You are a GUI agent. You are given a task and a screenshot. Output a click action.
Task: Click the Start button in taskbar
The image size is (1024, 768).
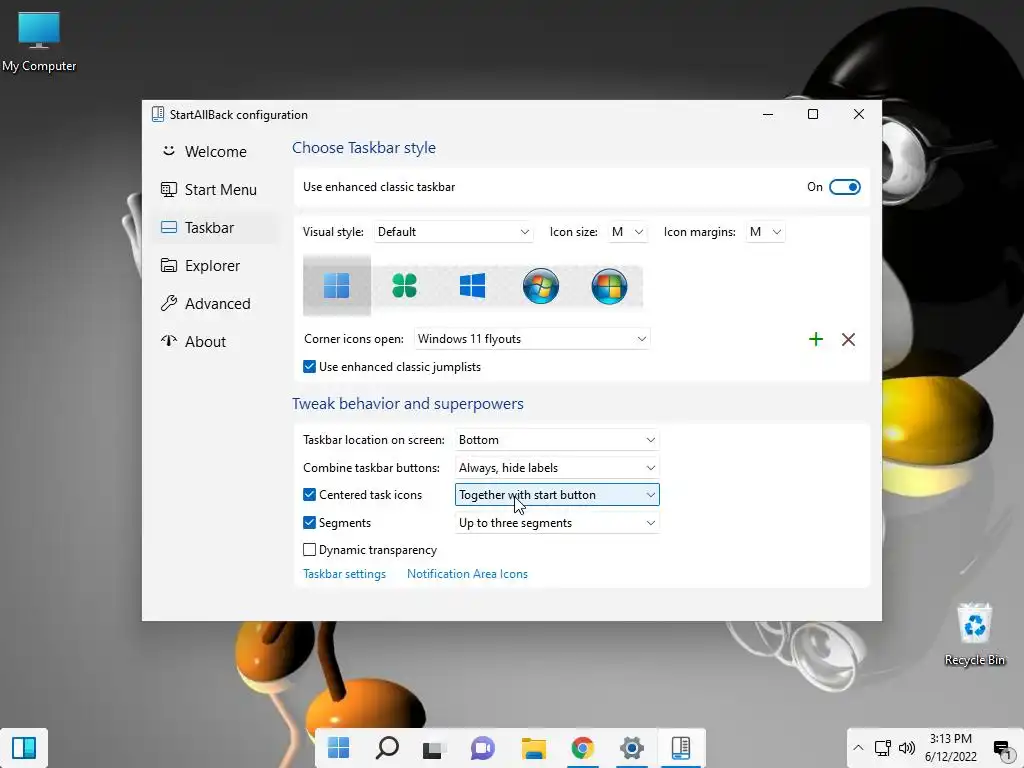pyautogui.click(x=338, y=748)
